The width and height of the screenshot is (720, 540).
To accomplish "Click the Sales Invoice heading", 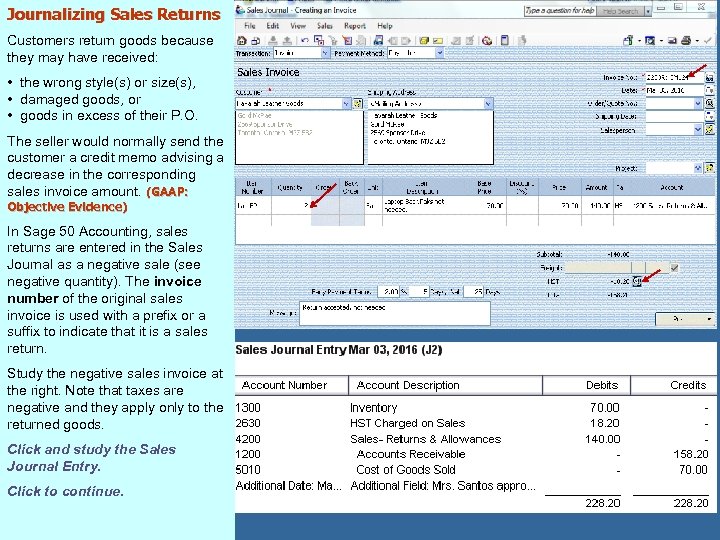I will [268, 72].
